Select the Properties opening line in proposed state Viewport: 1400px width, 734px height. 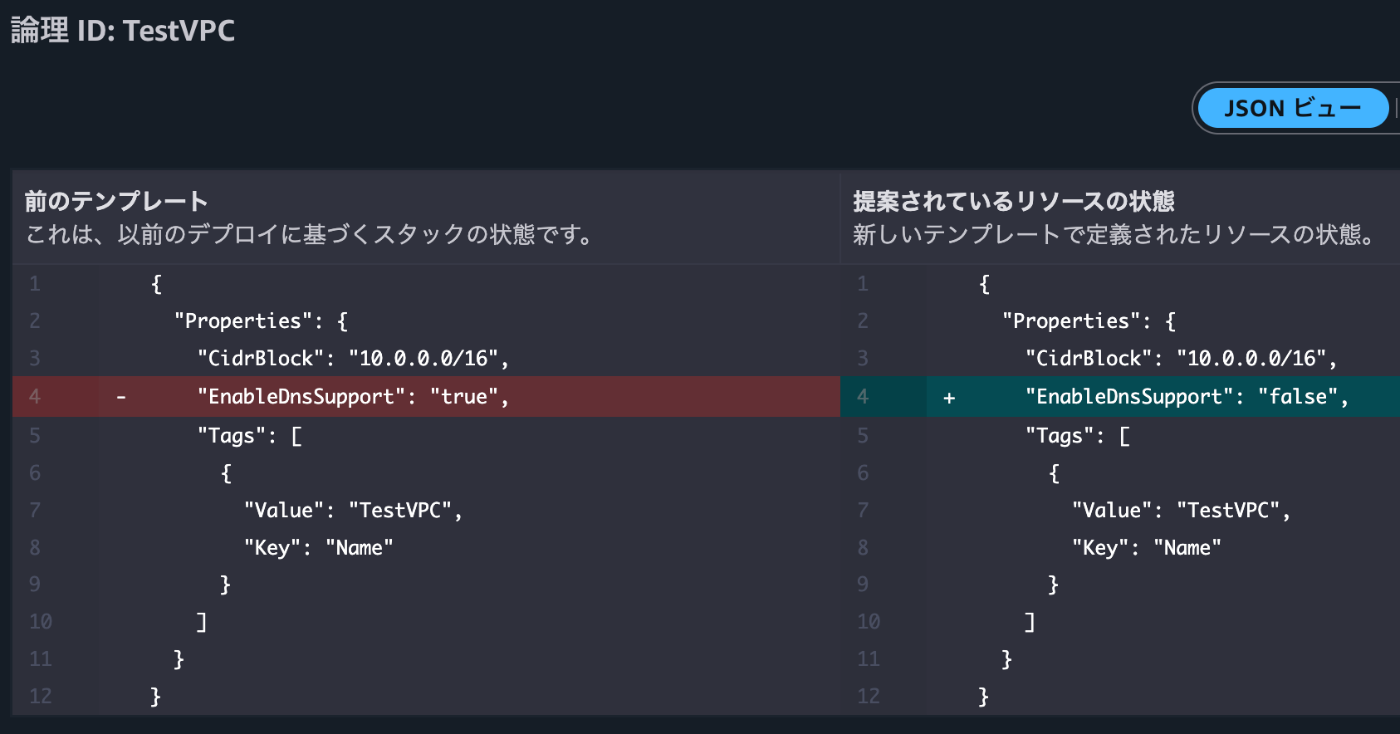pos(1100,320)
